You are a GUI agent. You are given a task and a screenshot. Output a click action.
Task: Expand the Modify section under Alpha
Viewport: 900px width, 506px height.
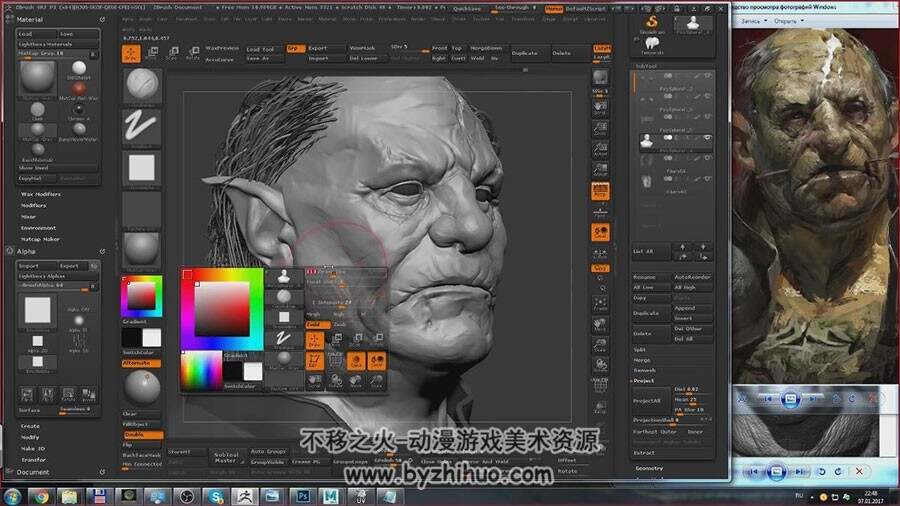pyautogui.click(x=30, y=437)
